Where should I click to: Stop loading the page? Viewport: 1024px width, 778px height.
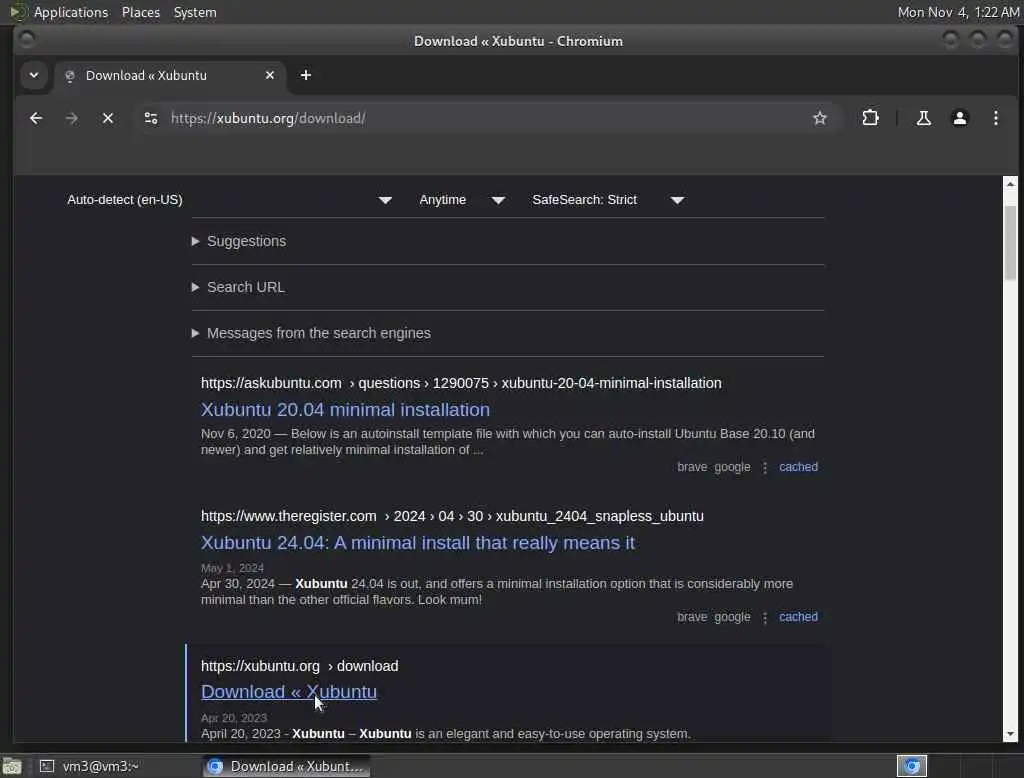pyautogui.click(x=108, y=118)
